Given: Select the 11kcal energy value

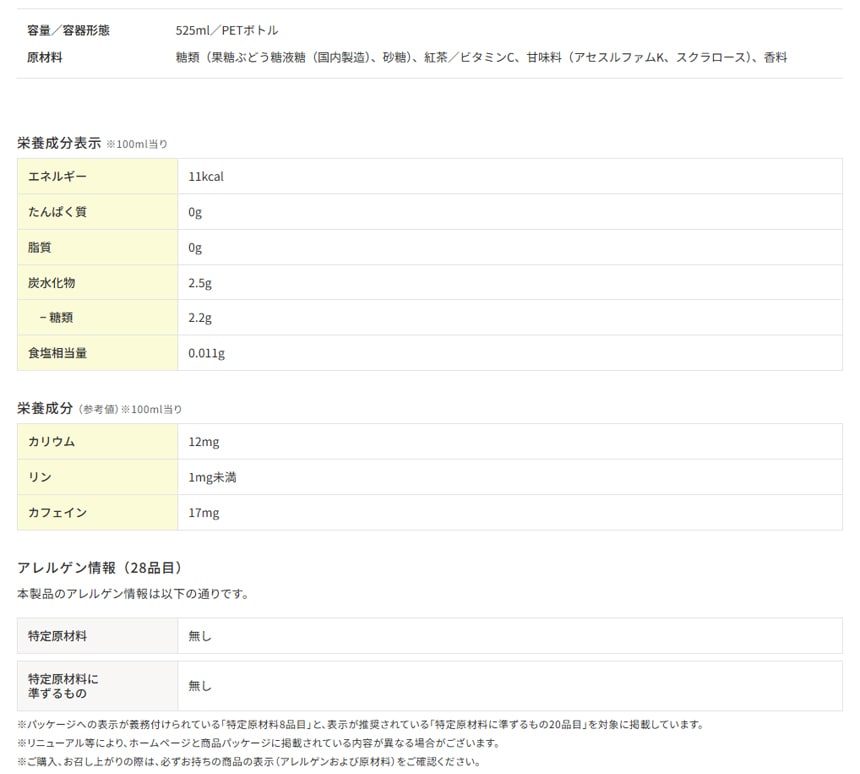Looking at the screenshot, I should 206,177.
